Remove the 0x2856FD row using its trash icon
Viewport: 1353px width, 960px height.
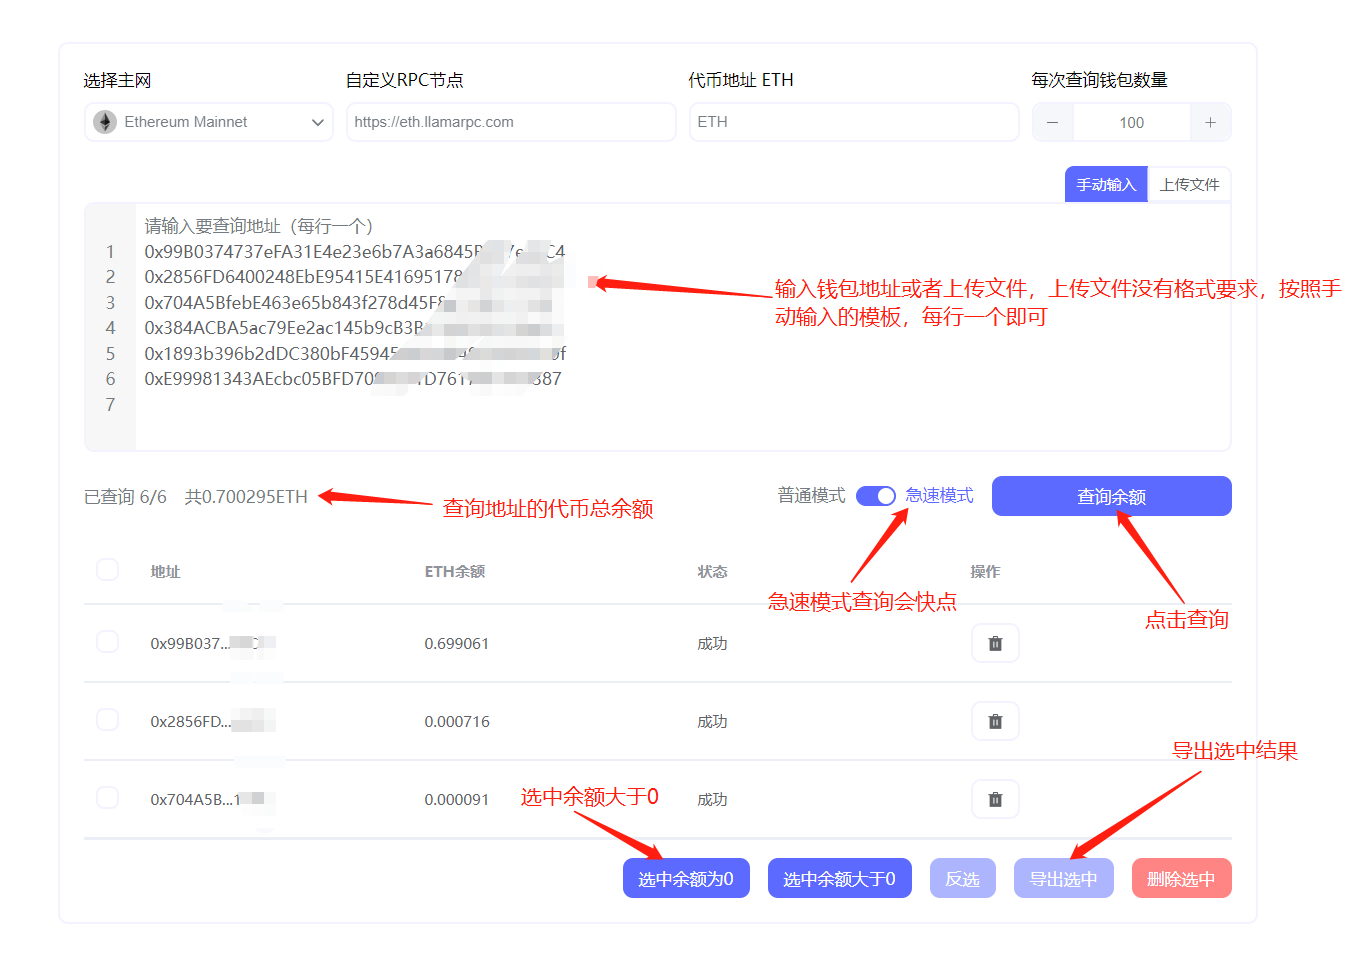tap(995, 721)
